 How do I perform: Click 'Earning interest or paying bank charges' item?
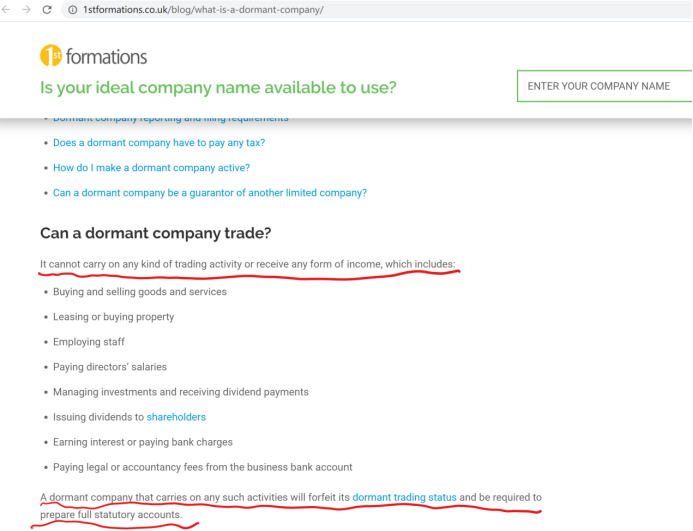click(x=143, y=442)
